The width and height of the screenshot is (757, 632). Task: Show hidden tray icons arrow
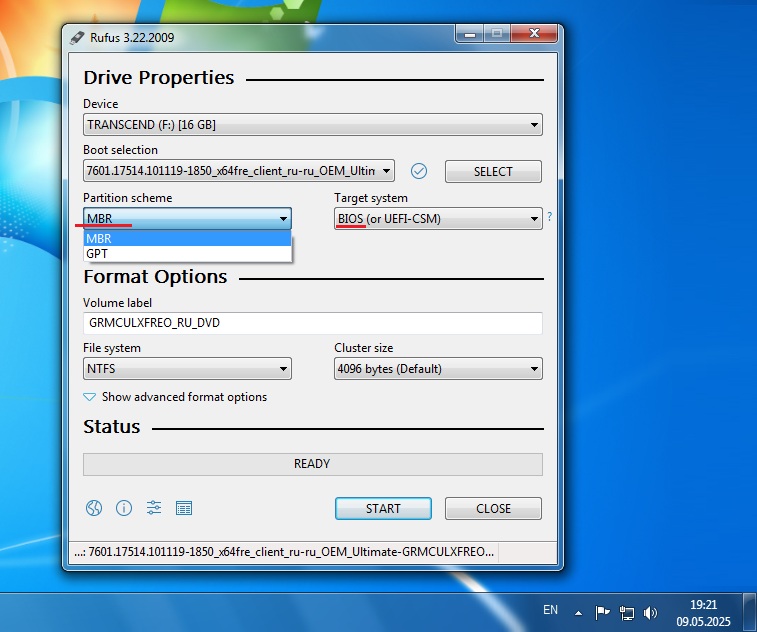578,614
